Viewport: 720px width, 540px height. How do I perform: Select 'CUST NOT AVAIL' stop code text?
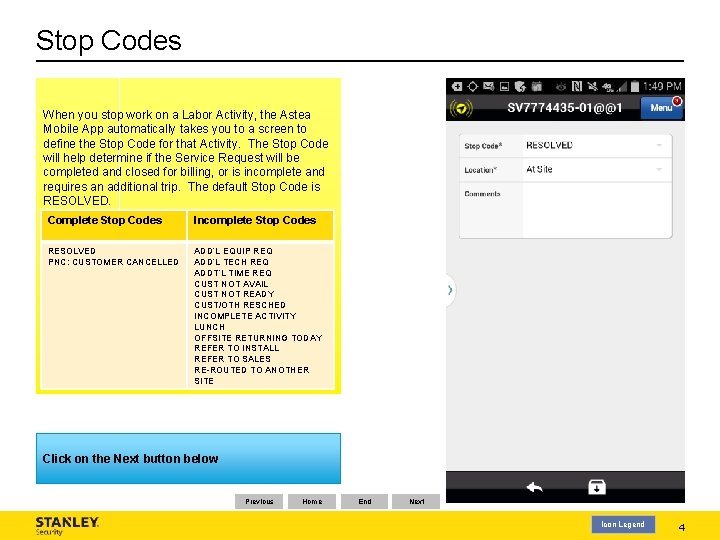point(231,284)
